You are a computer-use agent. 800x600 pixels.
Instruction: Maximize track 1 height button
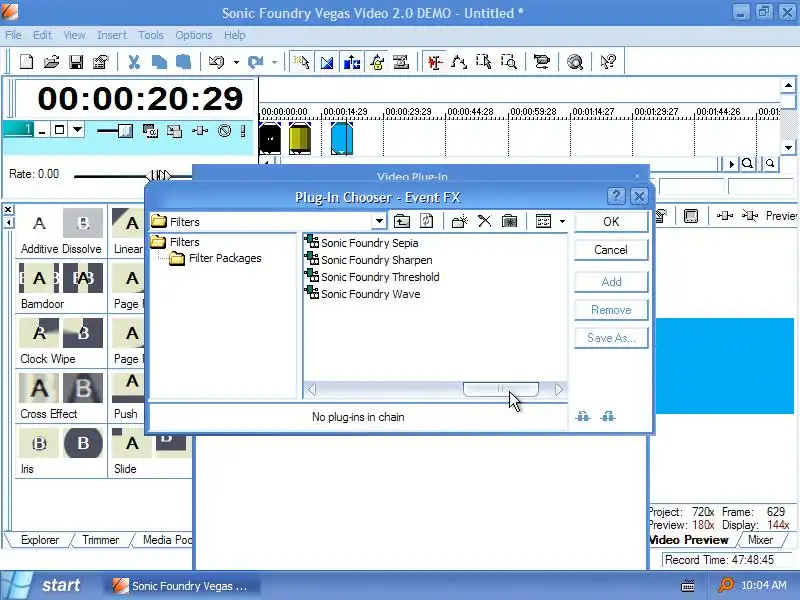pyautogui.click(x=59, y=130)
